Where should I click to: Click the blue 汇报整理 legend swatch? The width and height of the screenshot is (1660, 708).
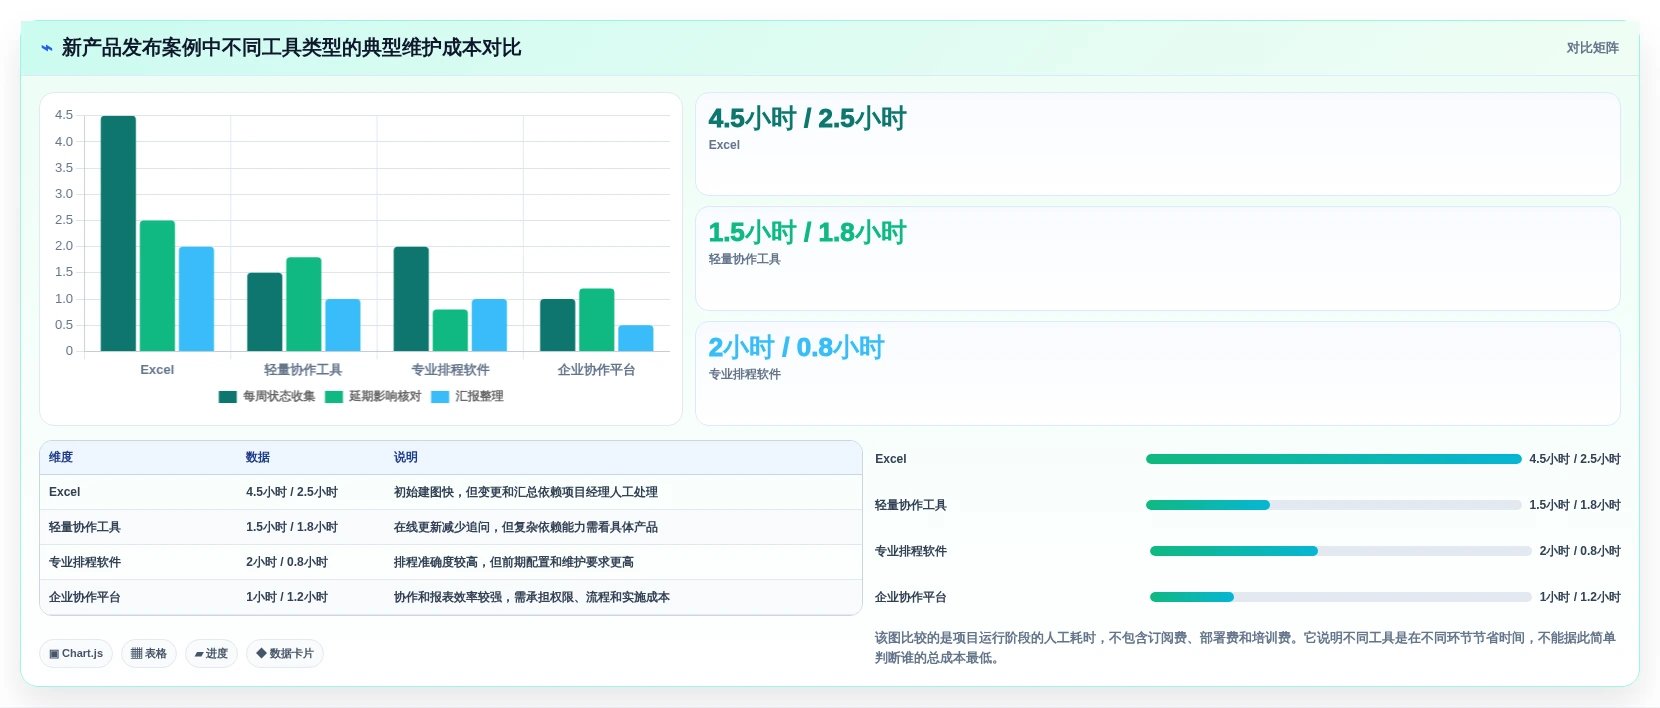point(440,397)
